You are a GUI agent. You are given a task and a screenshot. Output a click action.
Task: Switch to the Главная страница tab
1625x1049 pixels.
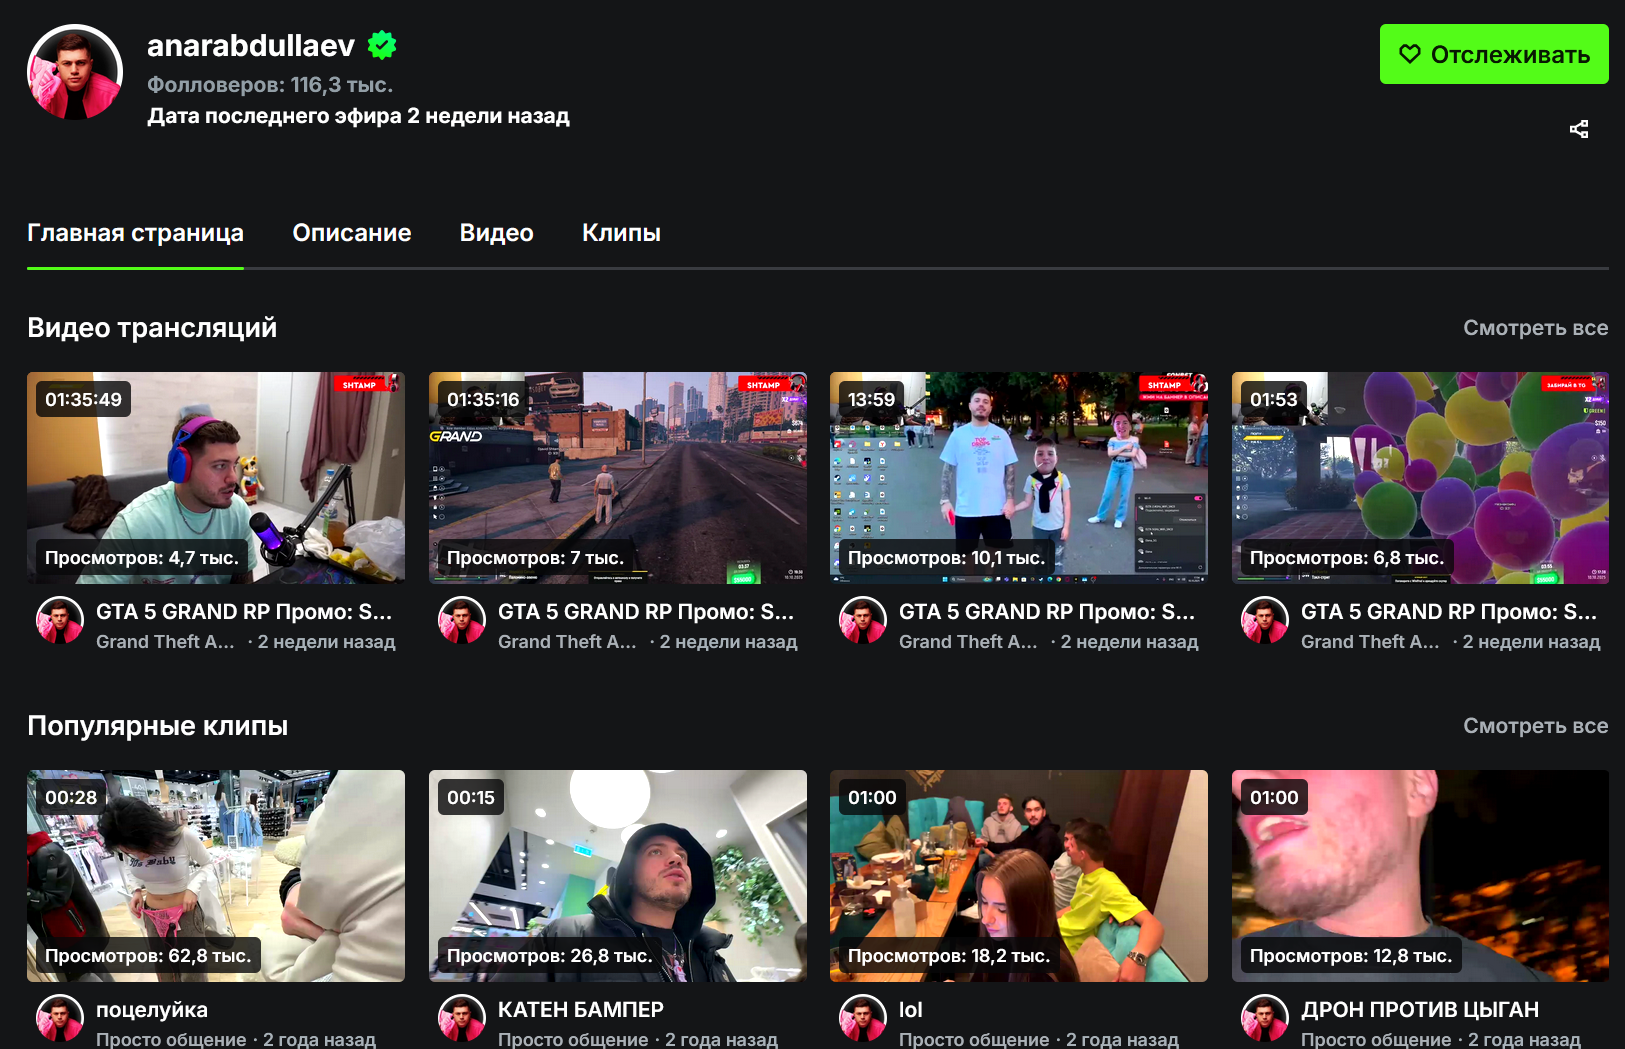tap(135, 233)
